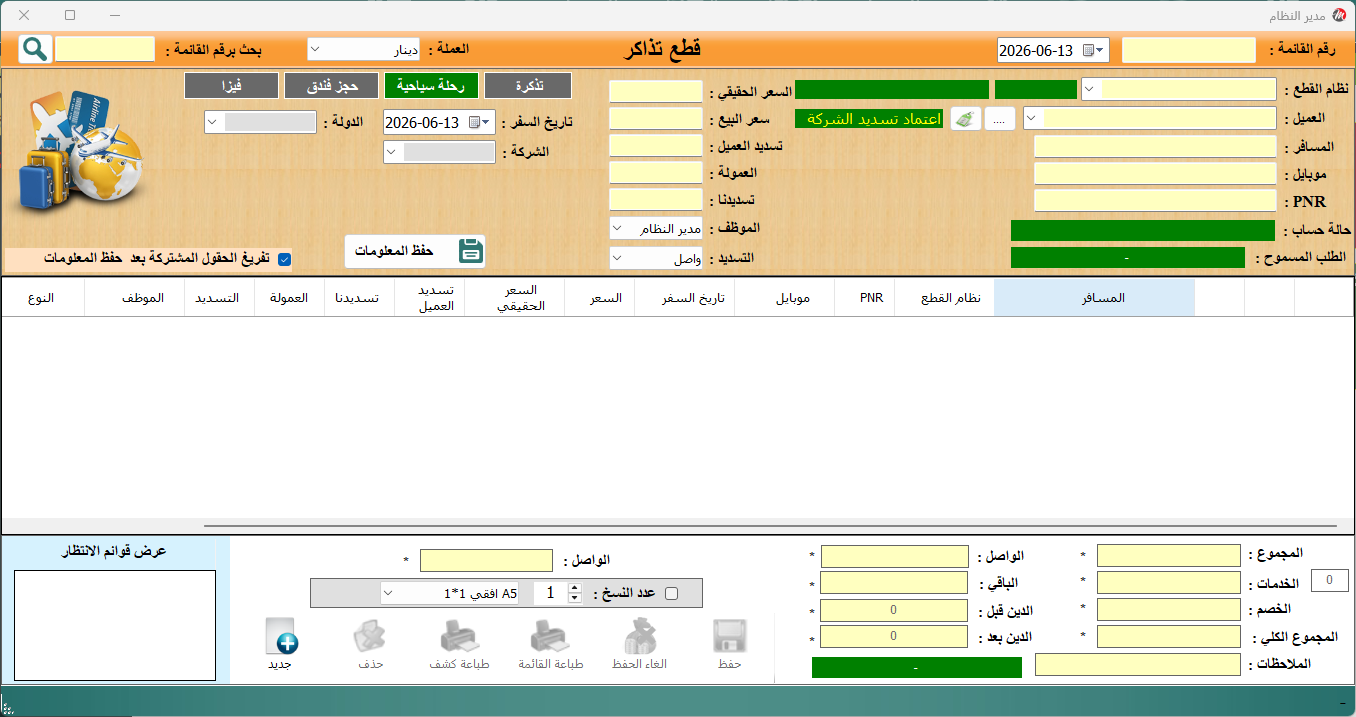Click the new (جديد) plus icon
The width and height of the screenshot is (1356, 717).
(280, 644)
